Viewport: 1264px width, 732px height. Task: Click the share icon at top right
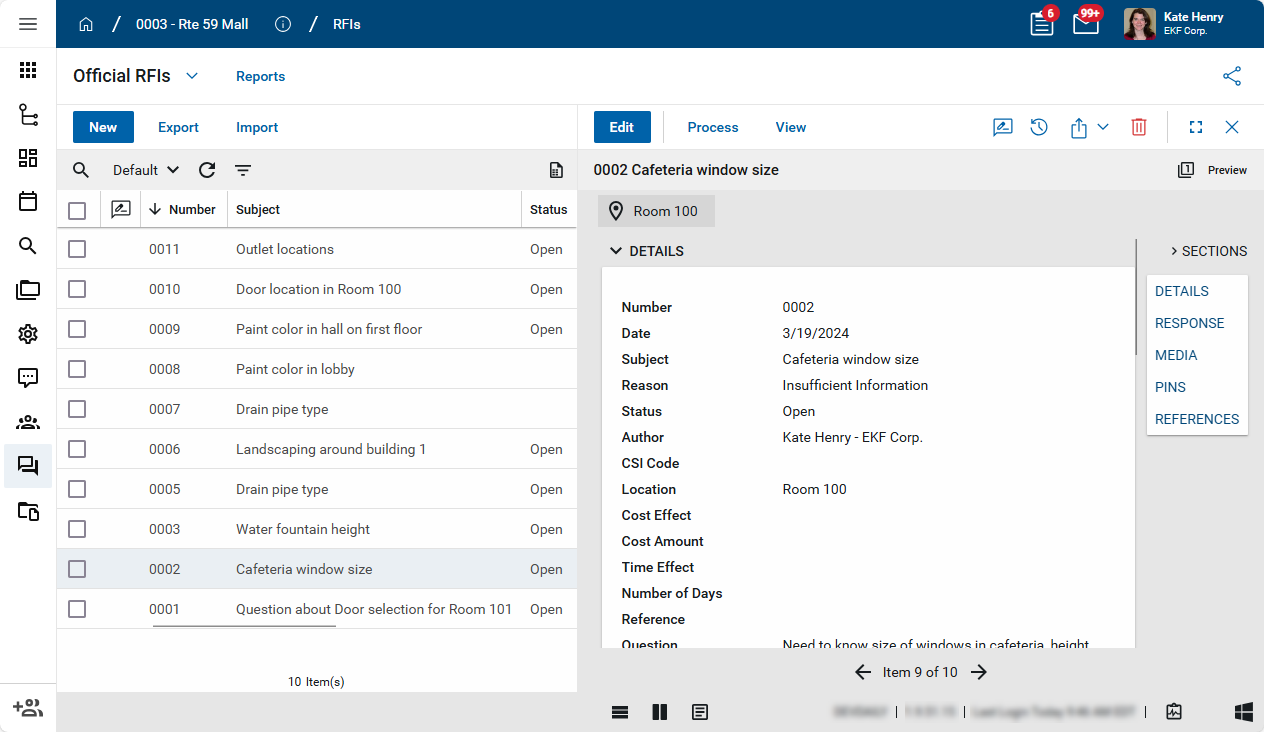pyautogui.click(x=1232, y=76)
